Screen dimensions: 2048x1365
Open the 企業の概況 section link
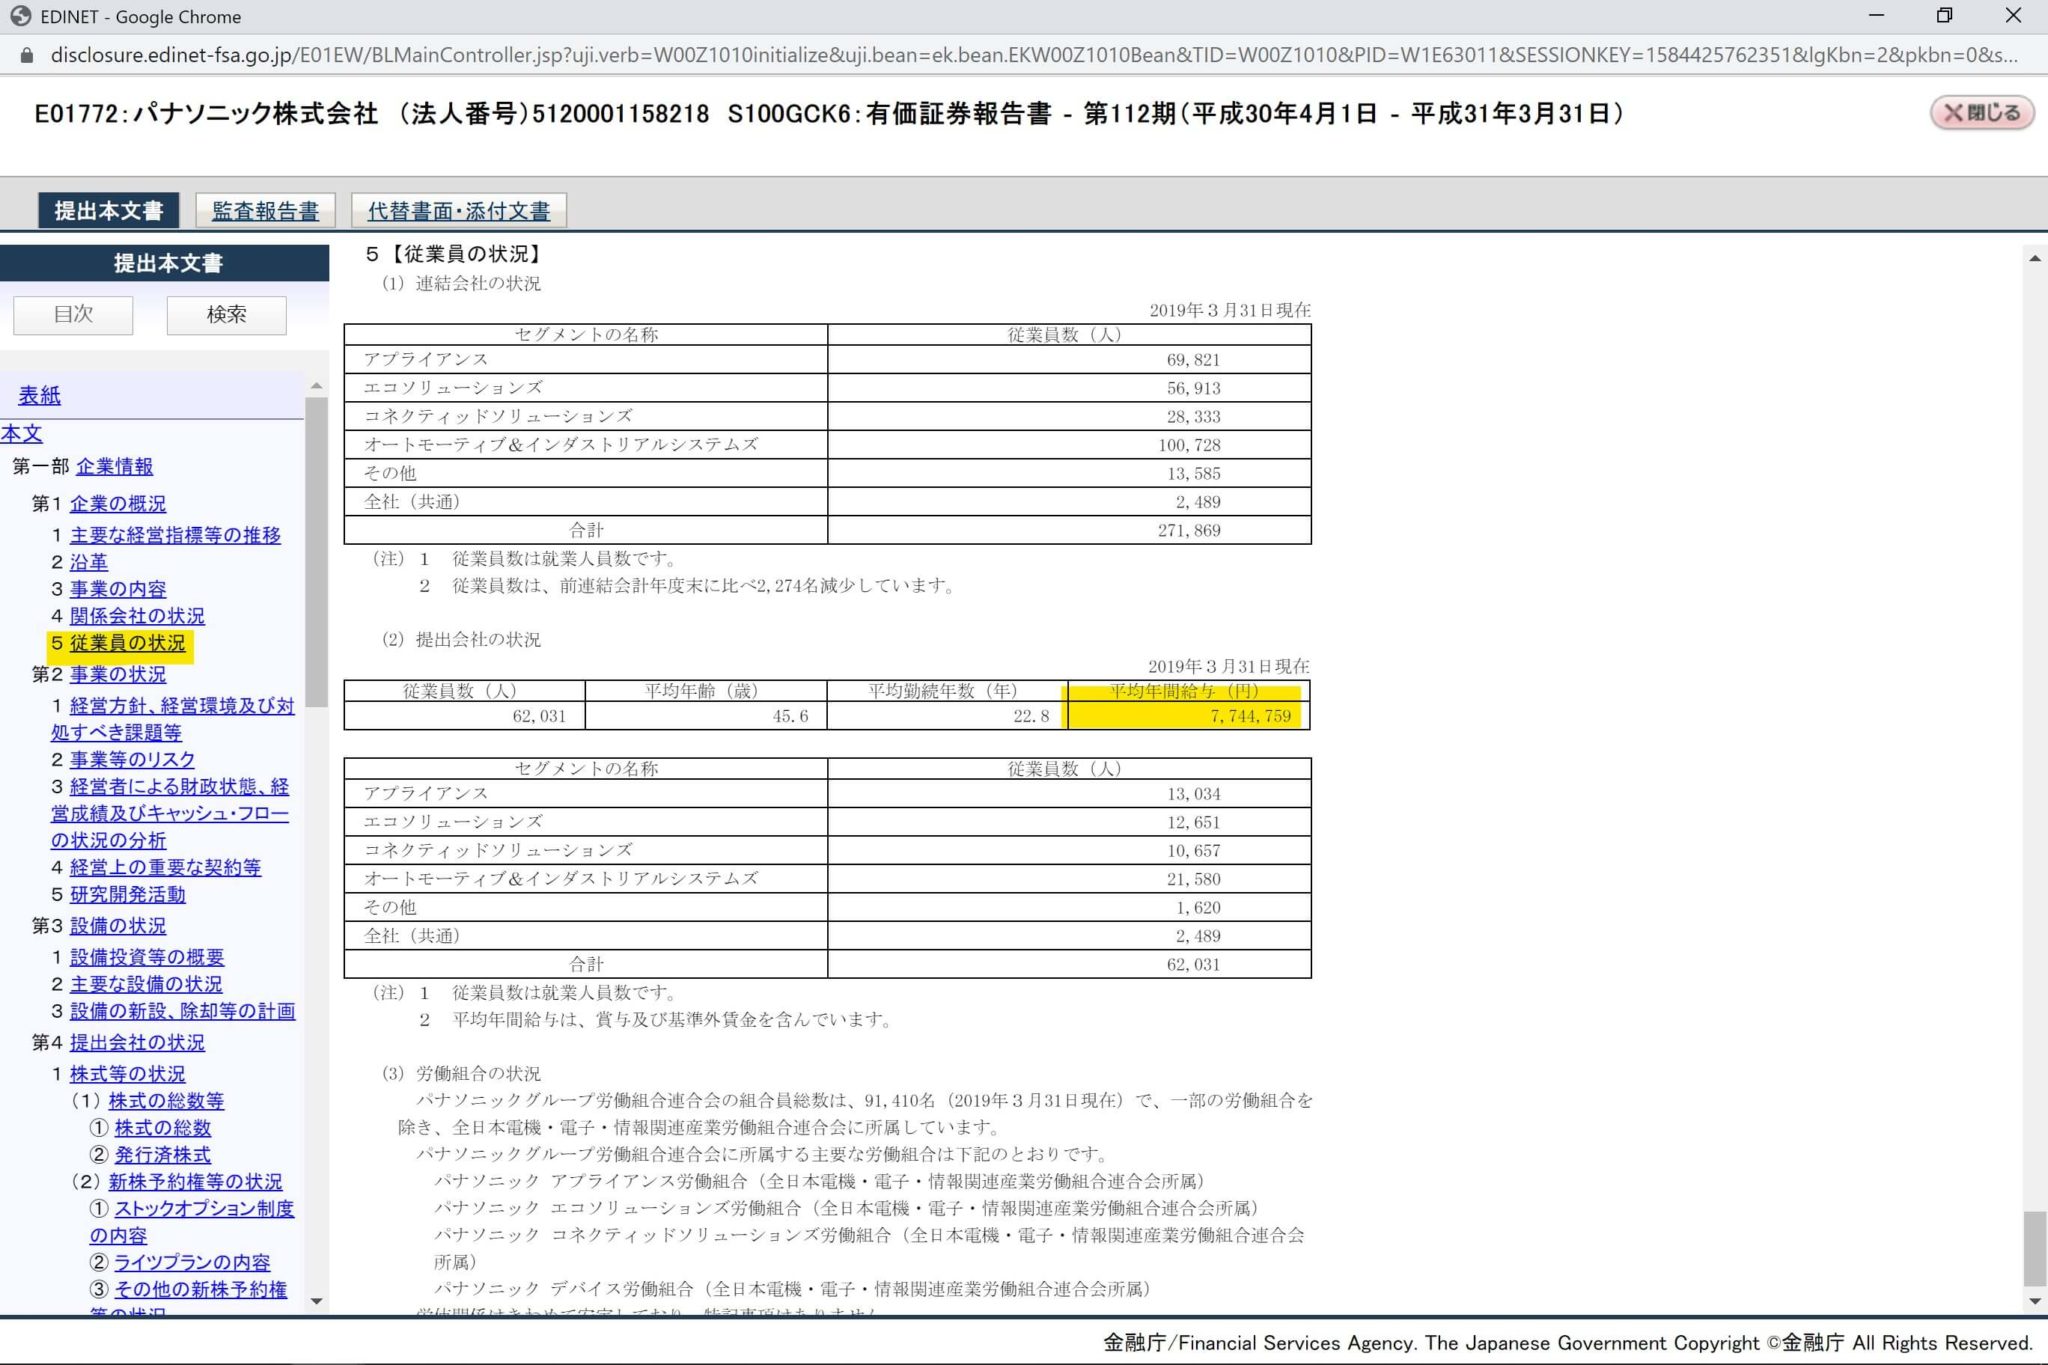point(118,504)
